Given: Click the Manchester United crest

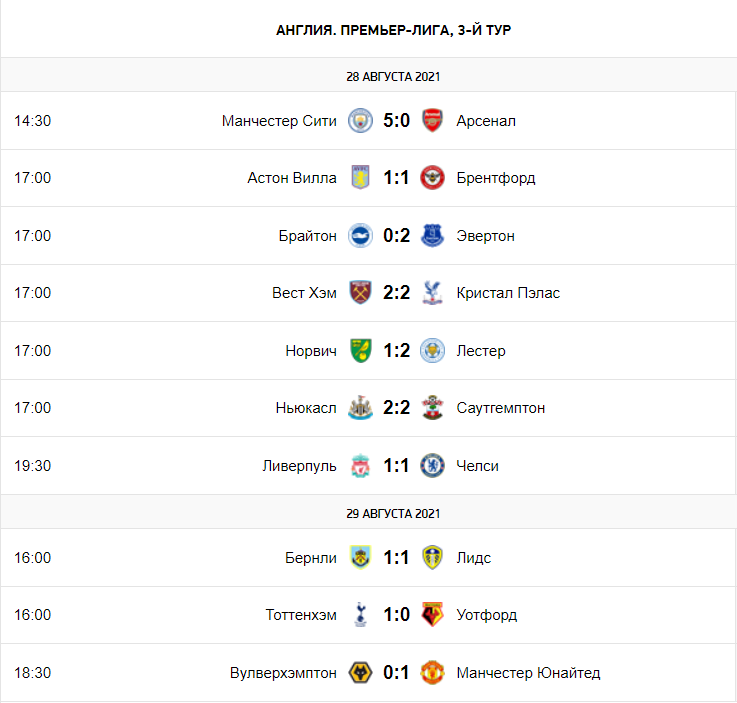Looking at the screenshot, I should tap(432, 672).
